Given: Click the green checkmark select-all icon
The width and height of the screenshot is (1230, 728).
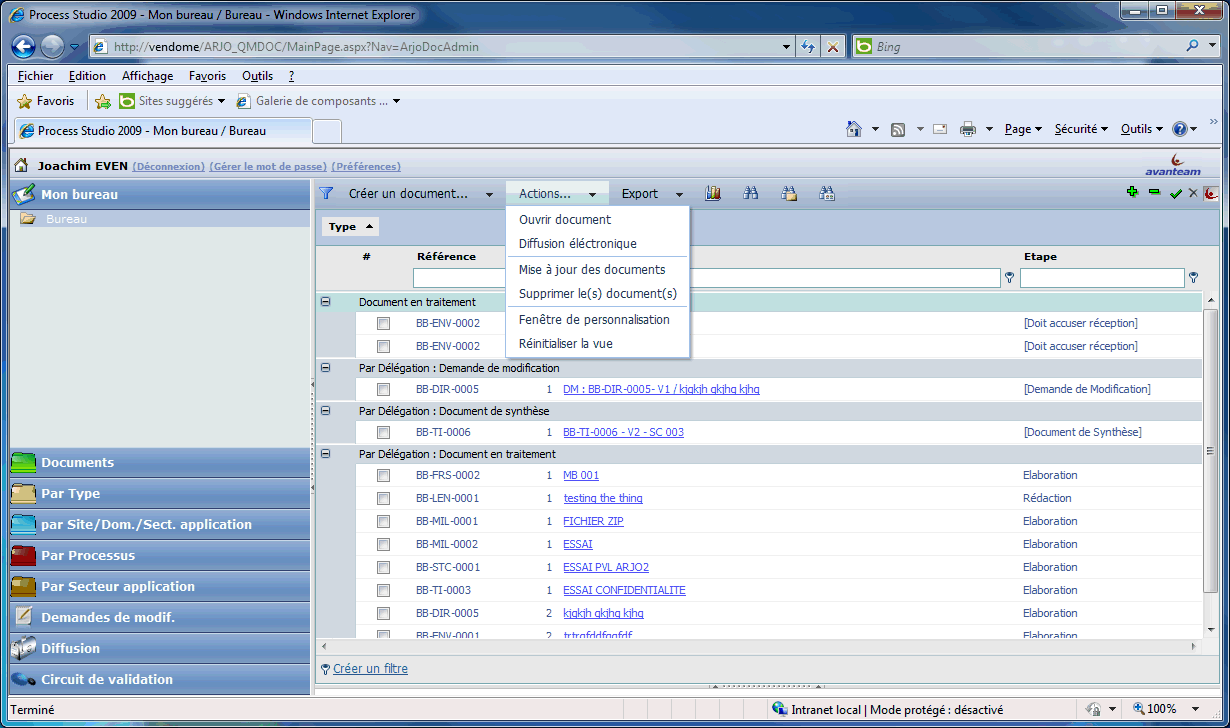Looking at the screenshot, I should coord(1175,194).
